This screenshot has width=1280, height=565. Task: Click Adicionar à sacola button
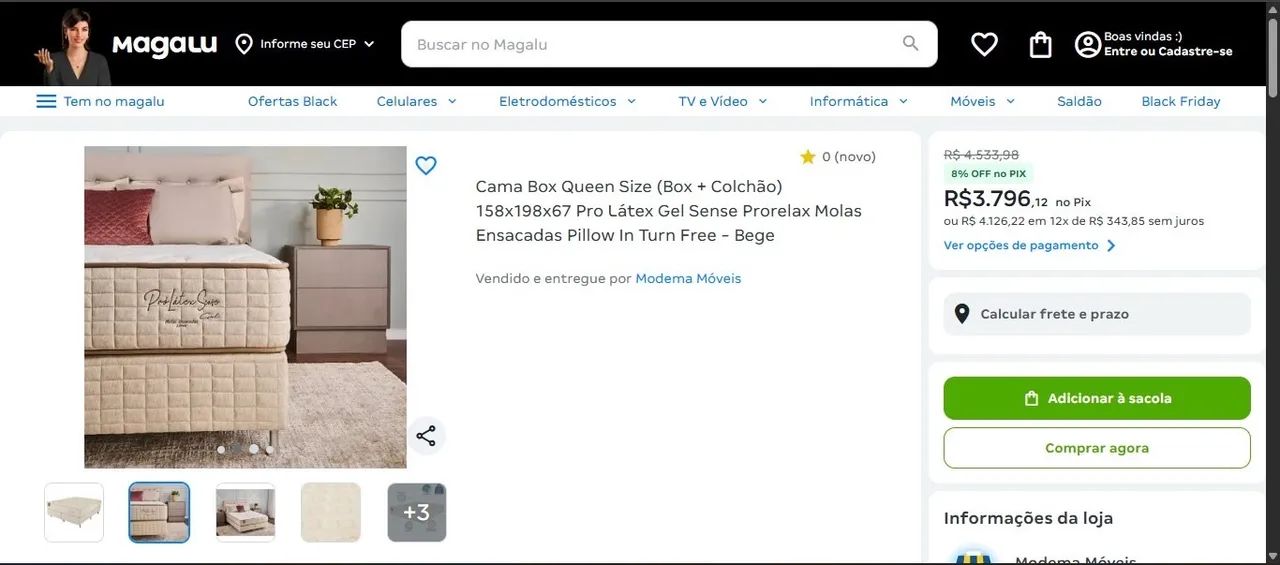[1097, 398]
